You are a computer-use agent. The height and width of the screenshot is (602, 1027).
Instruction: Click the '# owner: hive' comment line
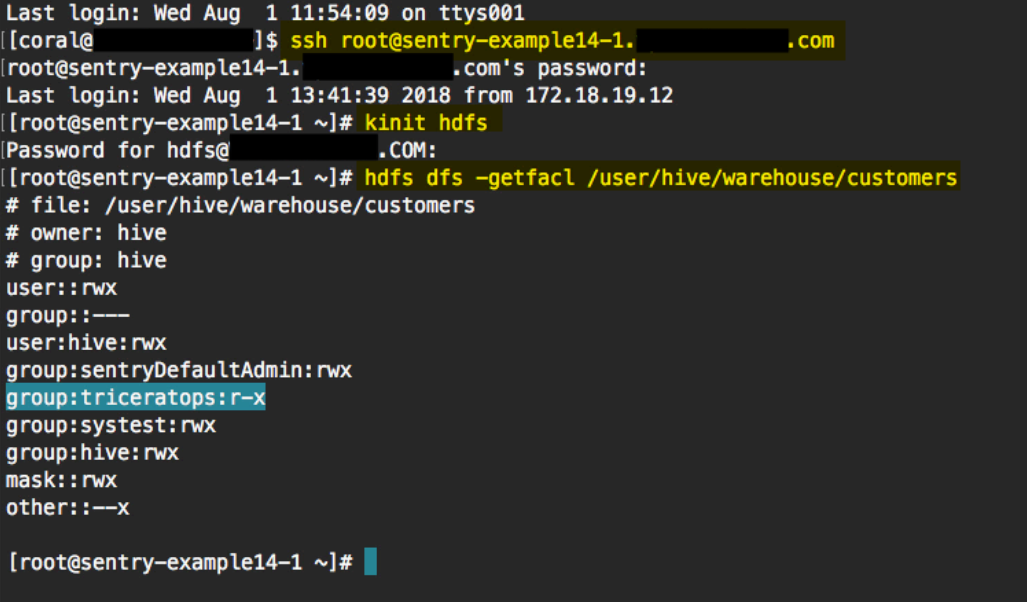(x=86, y=233)
